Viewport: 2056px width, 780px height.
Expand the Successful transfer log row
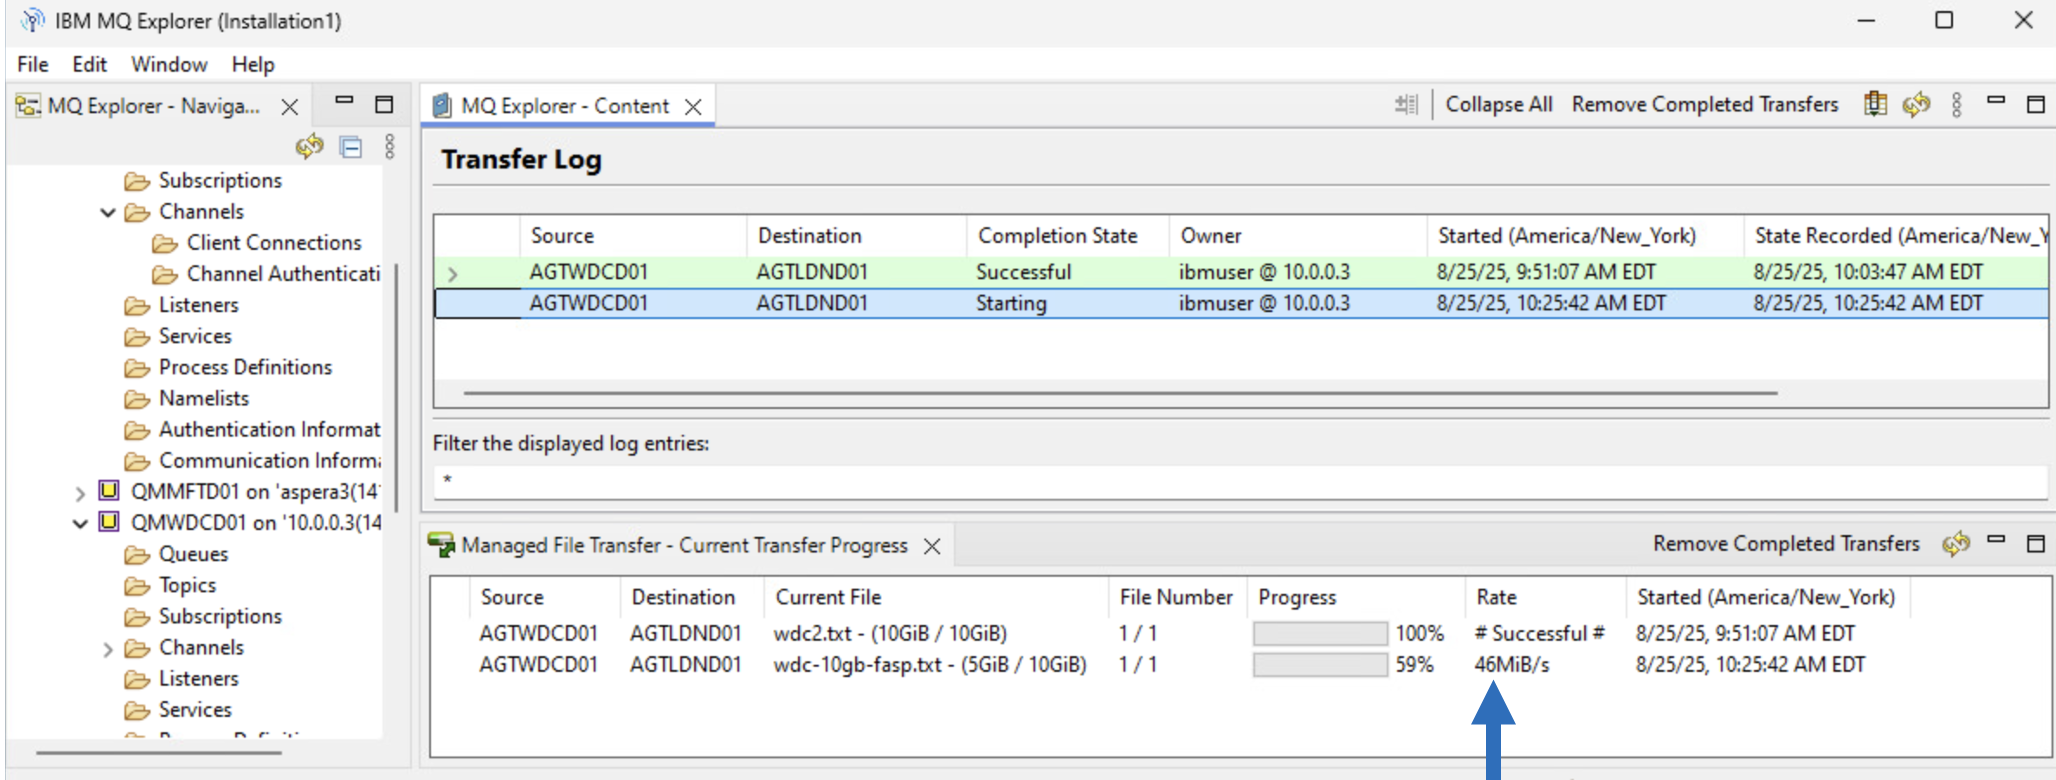(453, 273)
